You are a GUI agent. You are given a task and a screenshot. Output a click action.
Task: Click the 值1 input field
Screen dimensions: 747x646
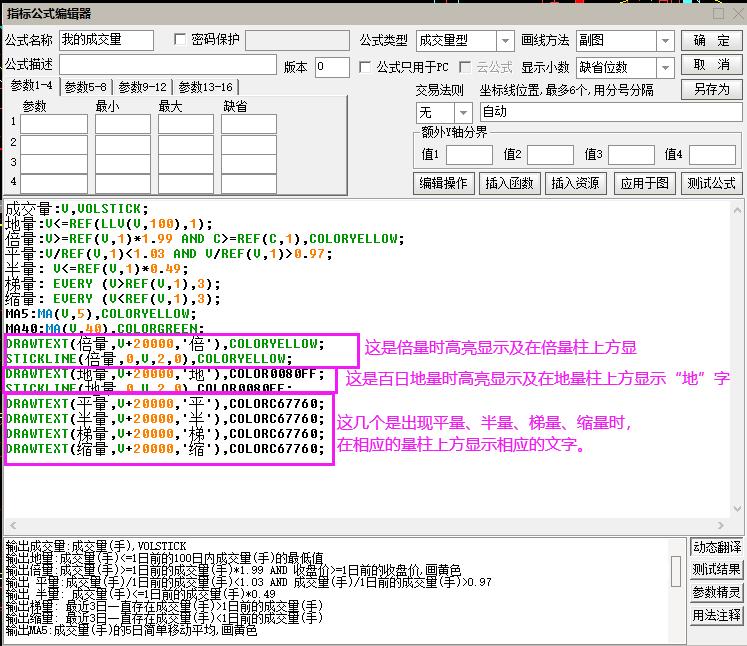coord(469,155)
